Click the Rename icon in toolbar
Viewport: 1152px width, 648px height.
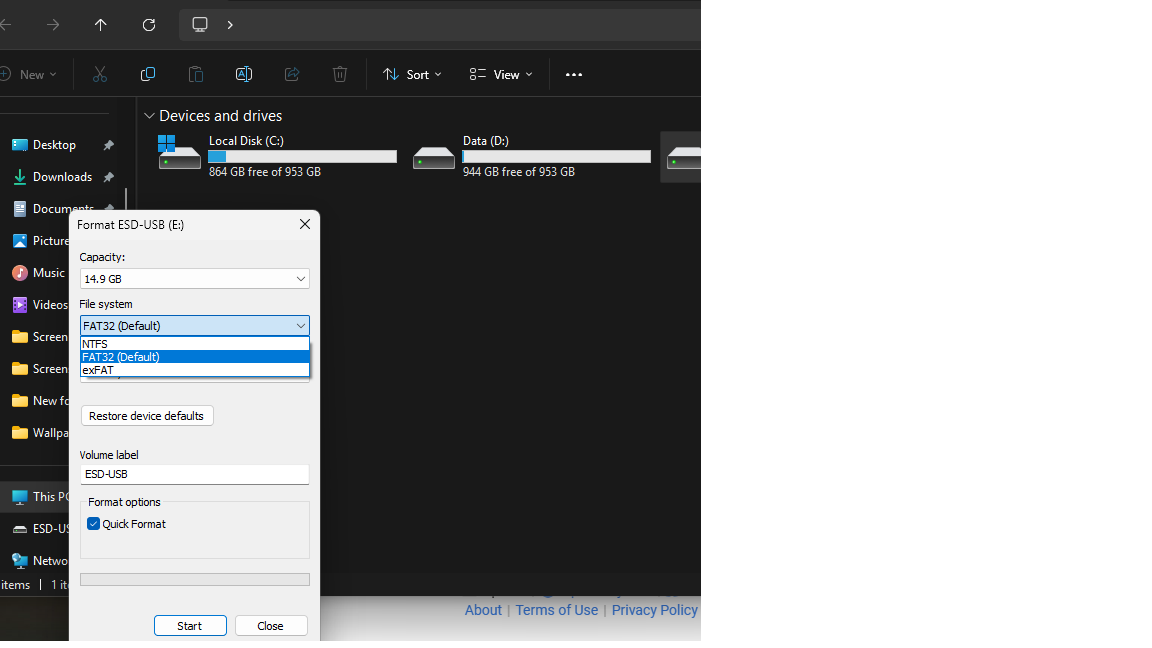tap(243, 74)
